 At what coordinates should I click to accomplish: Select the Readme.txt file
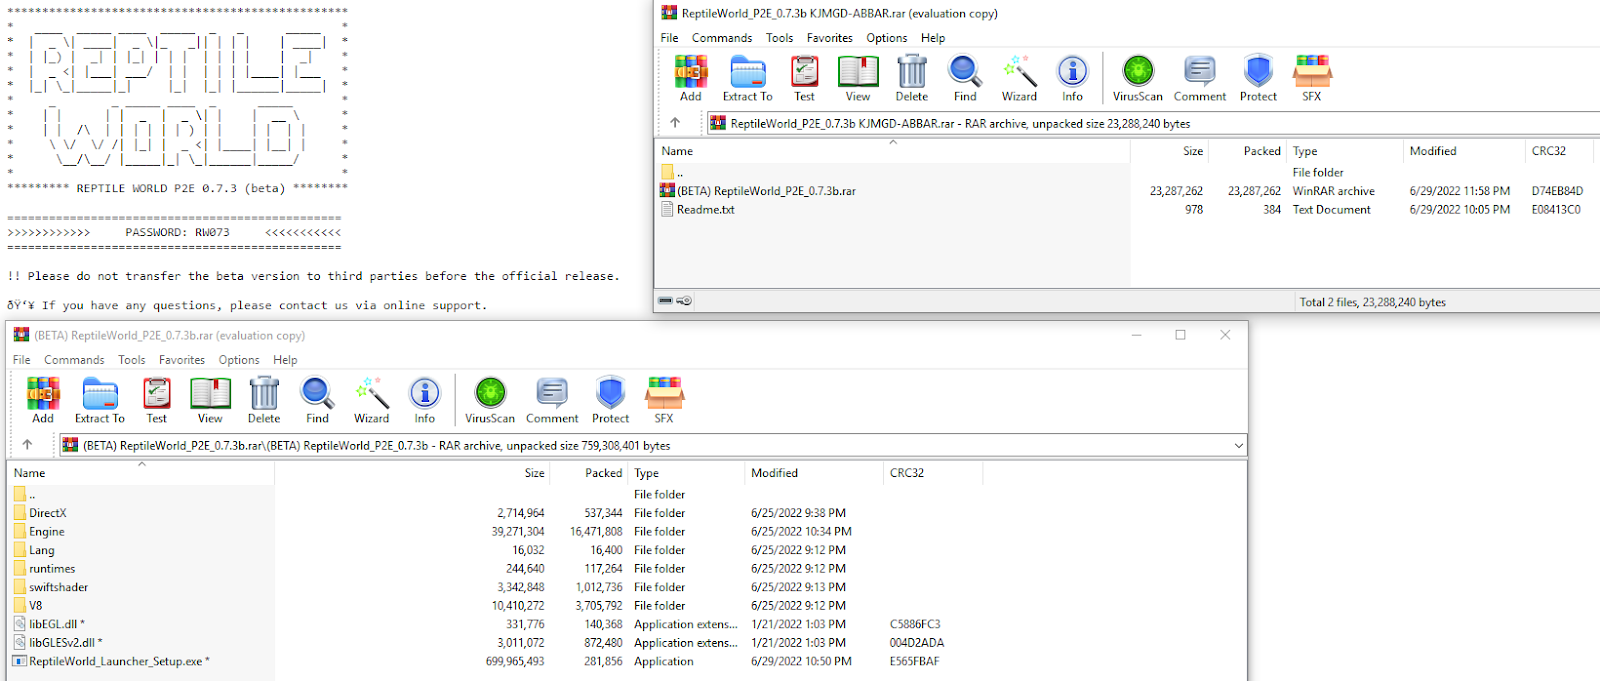click(705, 210)
